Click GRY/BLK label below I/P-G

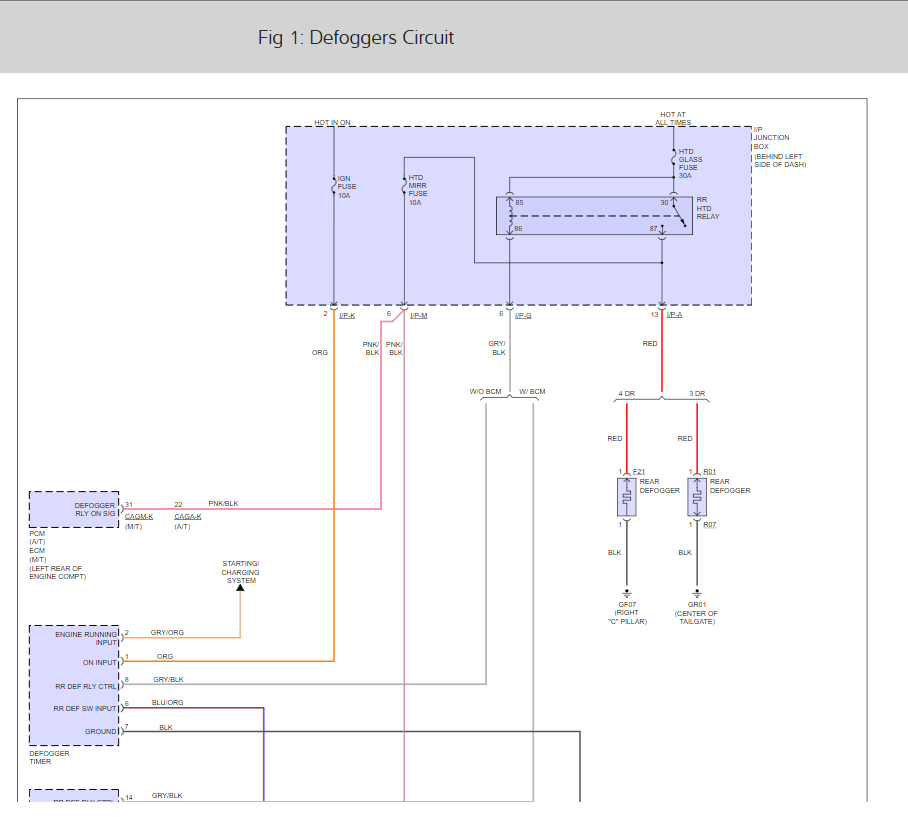point(497,348)
